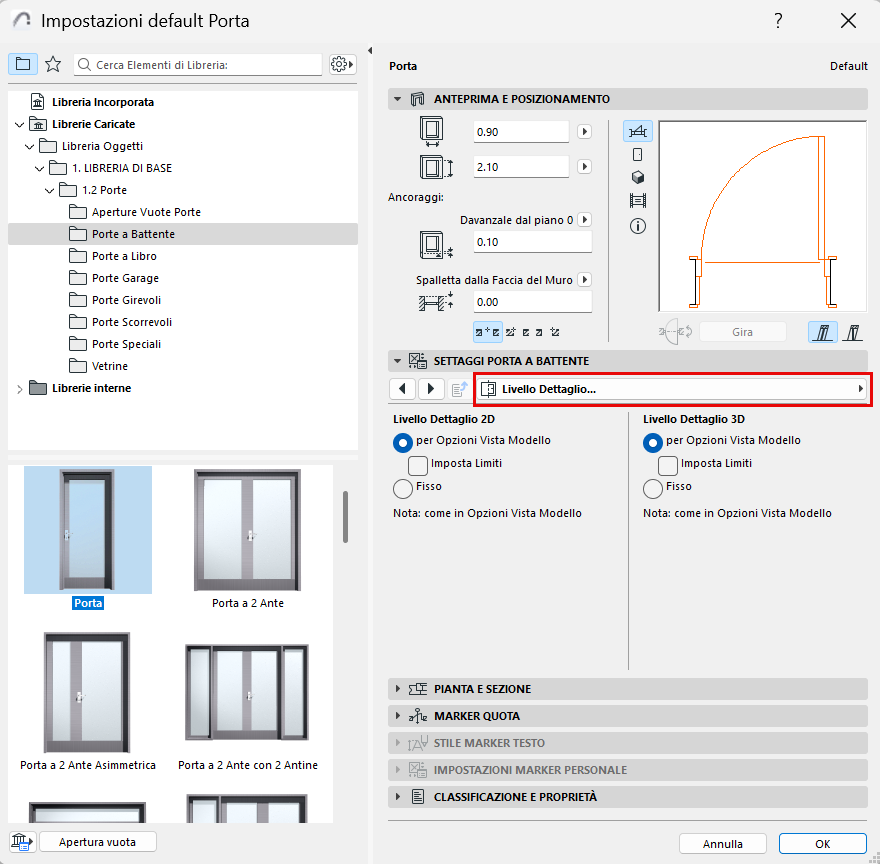
Task: Open the width 0.90 options arrow
Action: [x=584, y=131]
